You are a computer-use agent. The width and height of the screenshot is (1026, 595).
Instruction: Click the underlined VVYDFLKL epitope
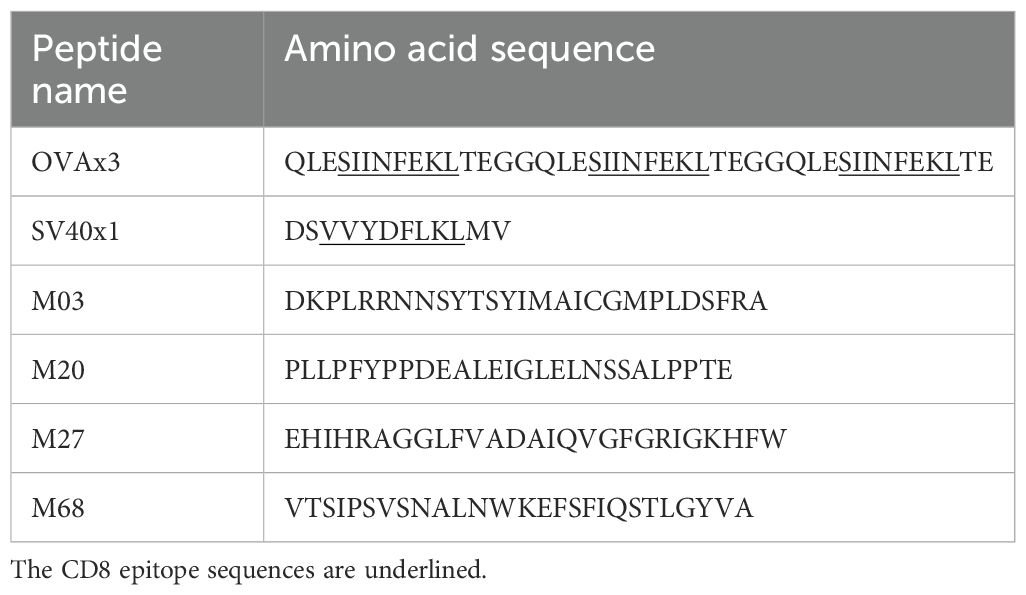(392, 232)
